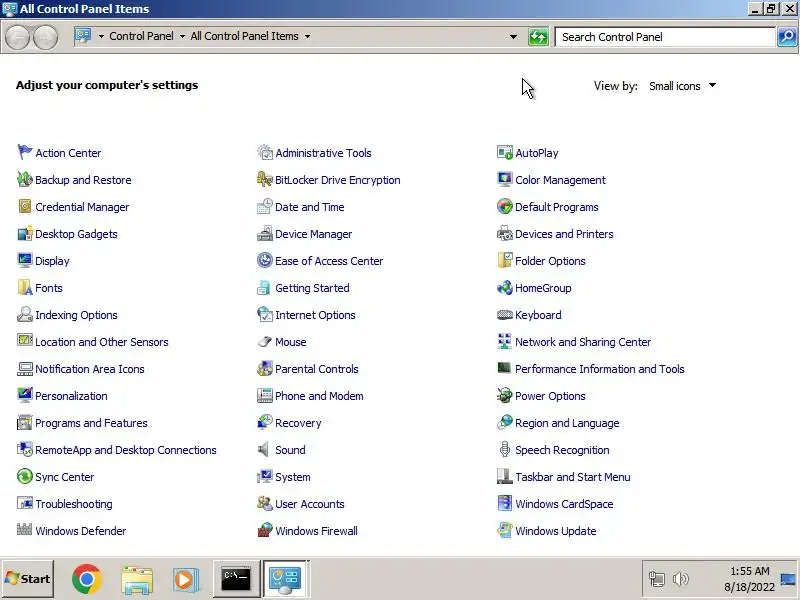Click the volume icon in the system tray

[x=681, y=579]
